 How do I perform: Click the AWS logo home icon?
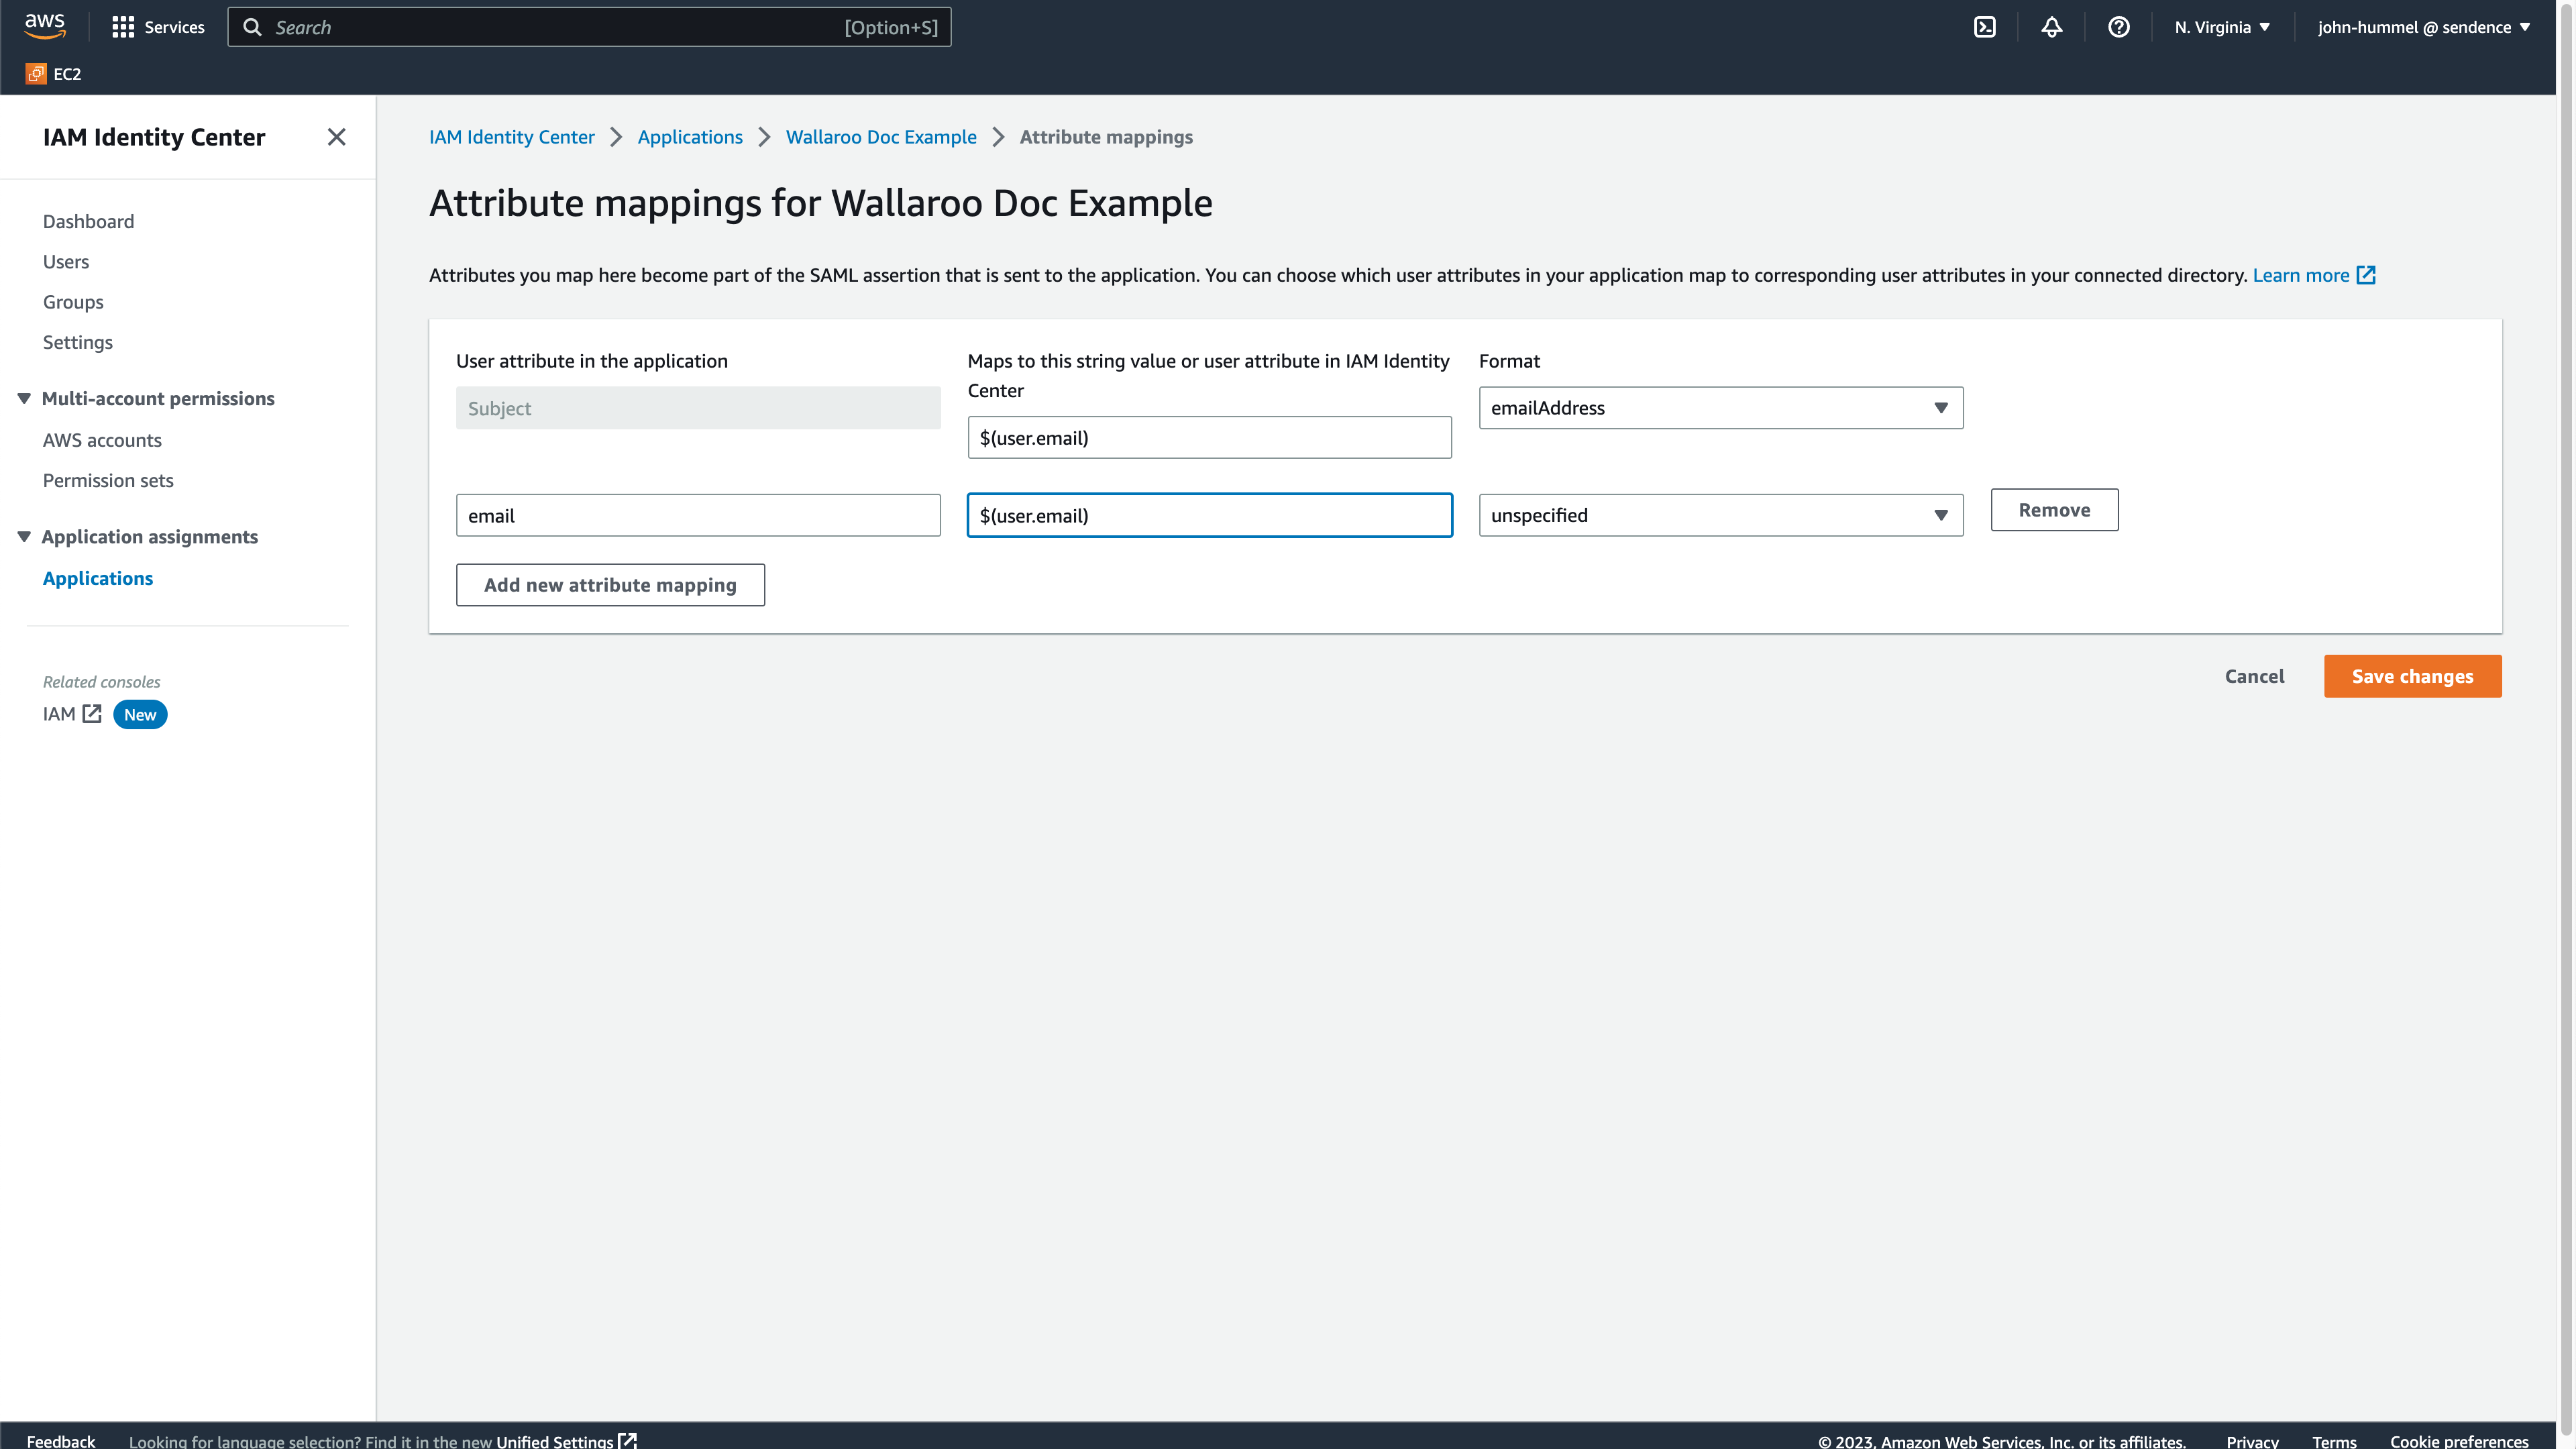45,26
